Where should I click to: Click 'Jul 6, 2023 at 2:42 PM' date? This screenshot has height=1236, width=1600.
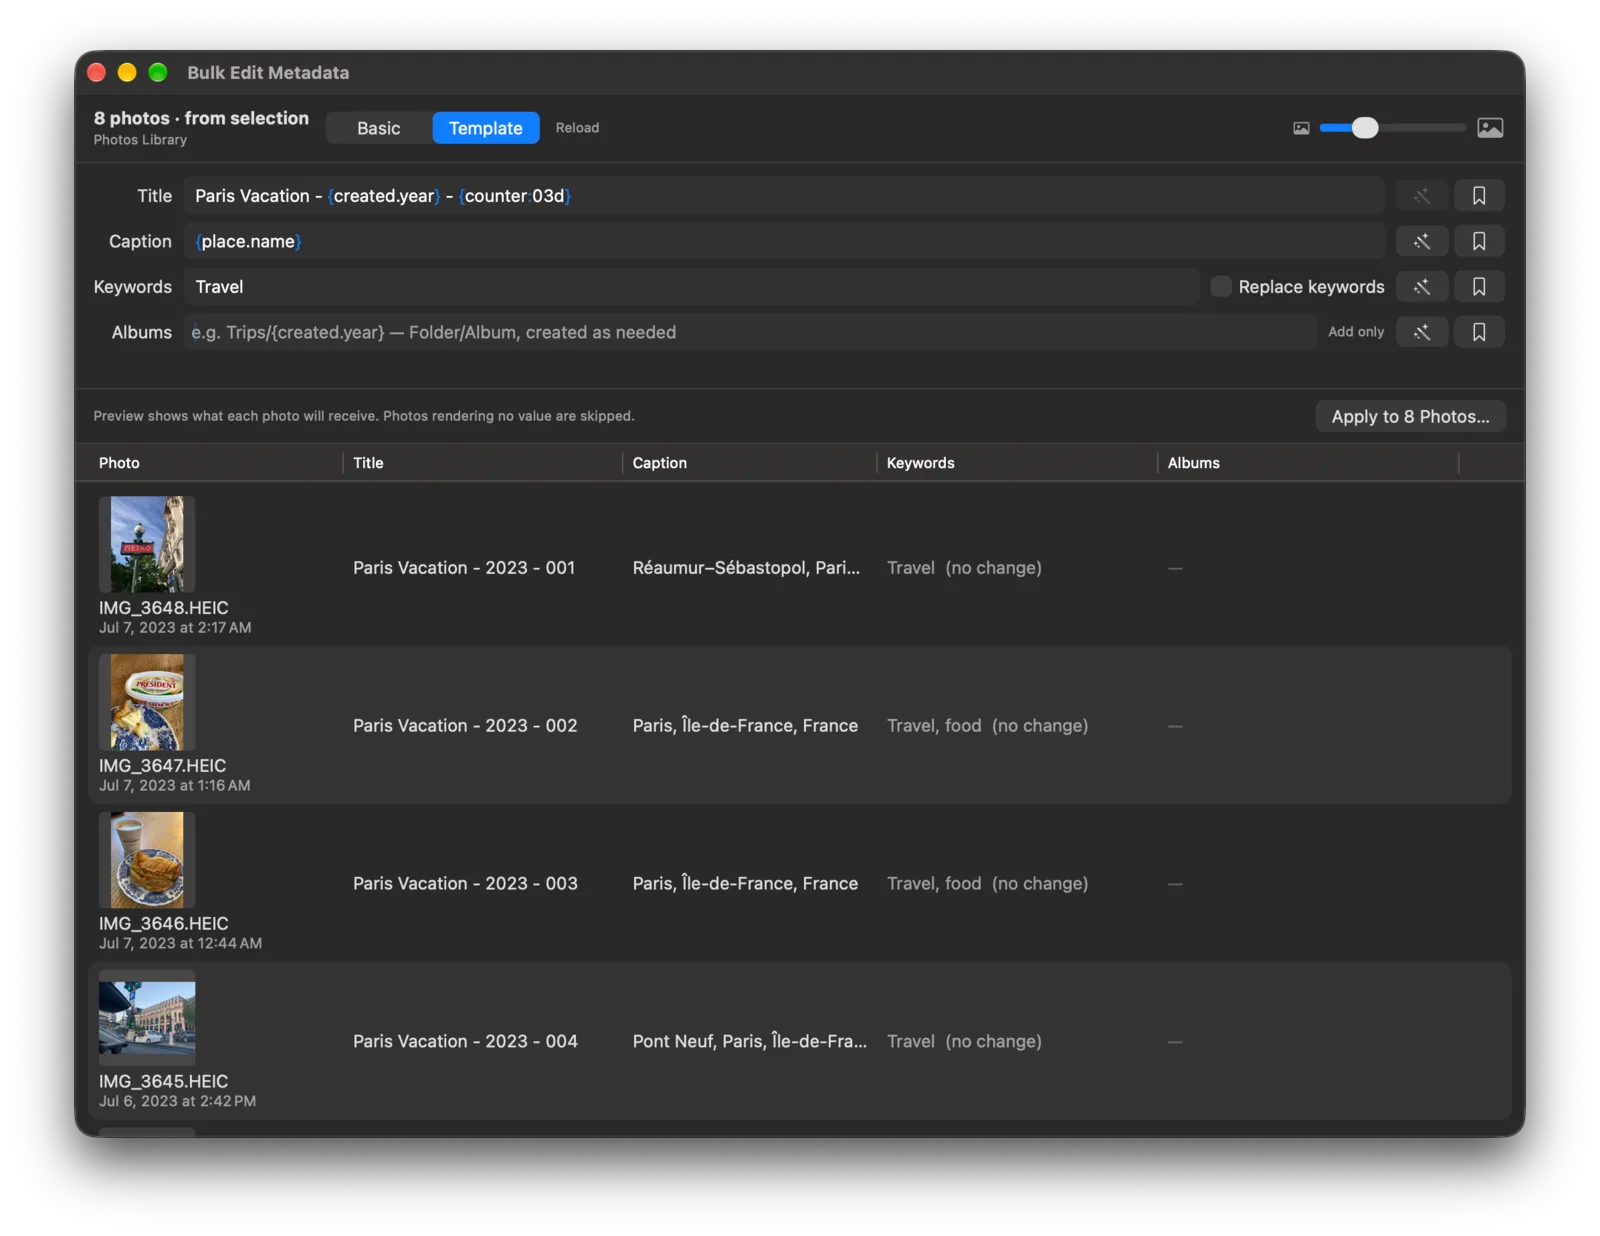(177, 1101)
